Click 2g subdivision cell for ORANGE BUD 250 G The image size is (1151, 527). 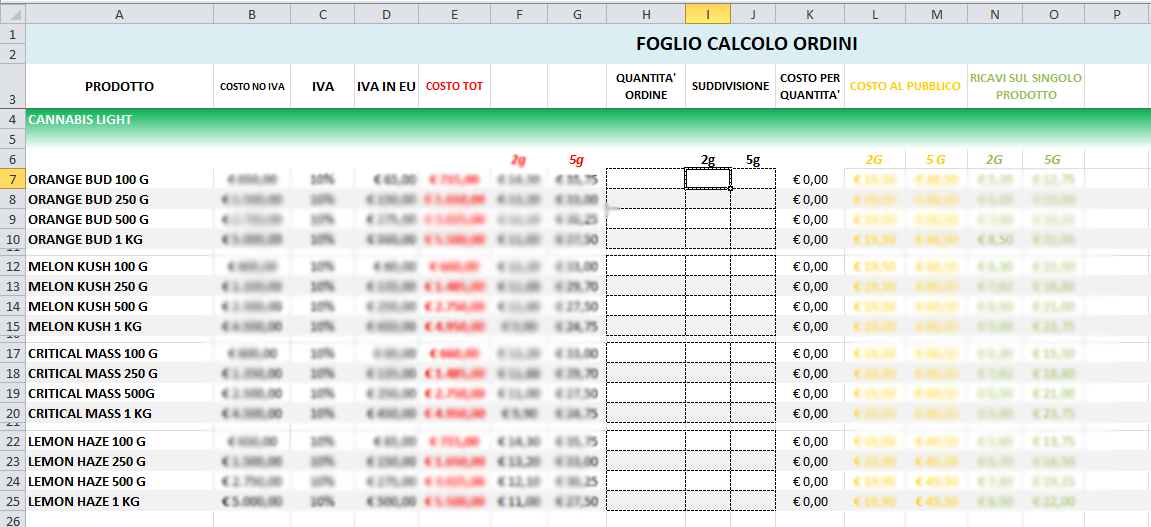pos(708,199)
